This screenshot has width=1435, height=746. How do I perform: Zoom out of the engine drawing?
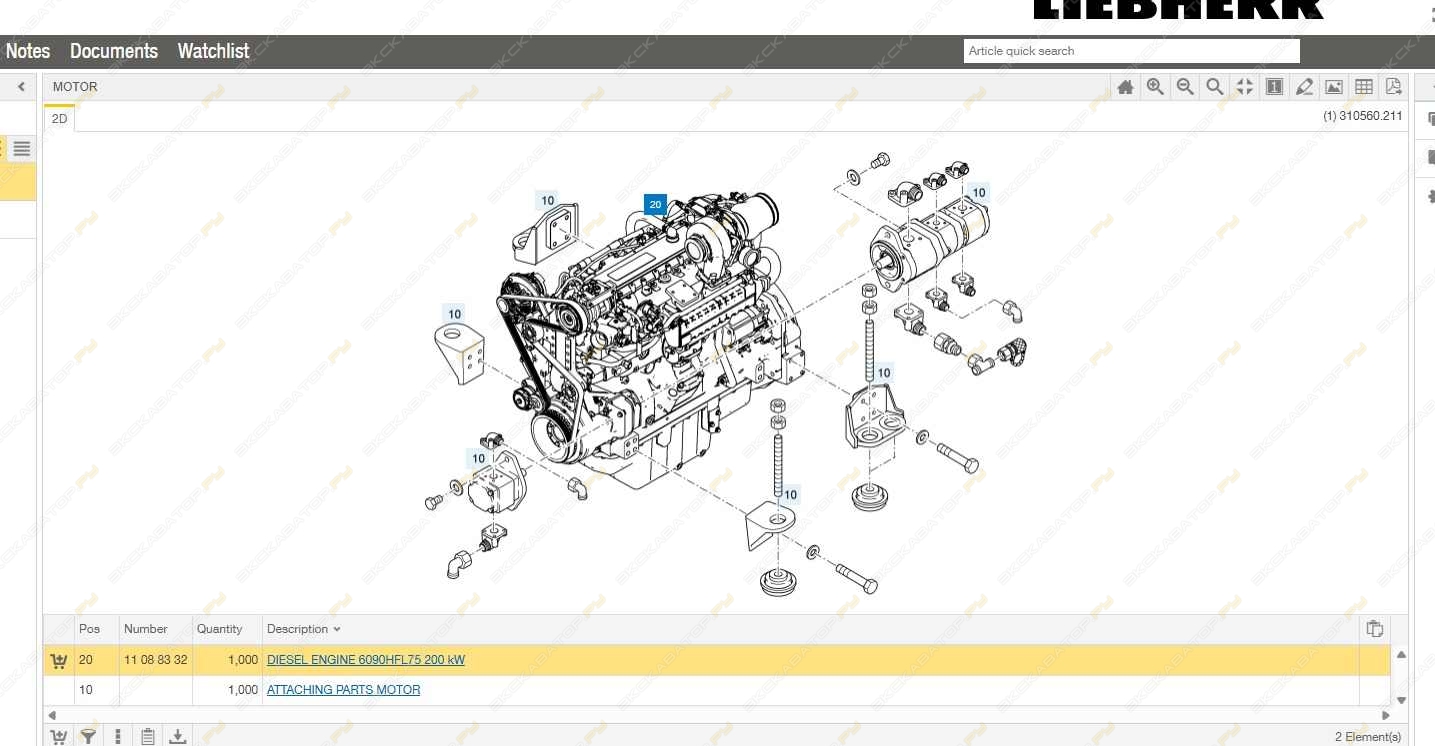(x=1185, y=87)
